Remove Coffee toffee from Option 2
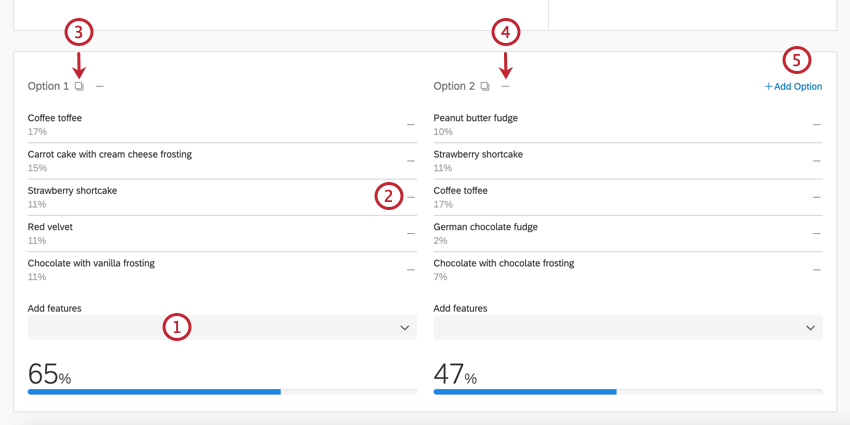 click(x=816, y=197)
